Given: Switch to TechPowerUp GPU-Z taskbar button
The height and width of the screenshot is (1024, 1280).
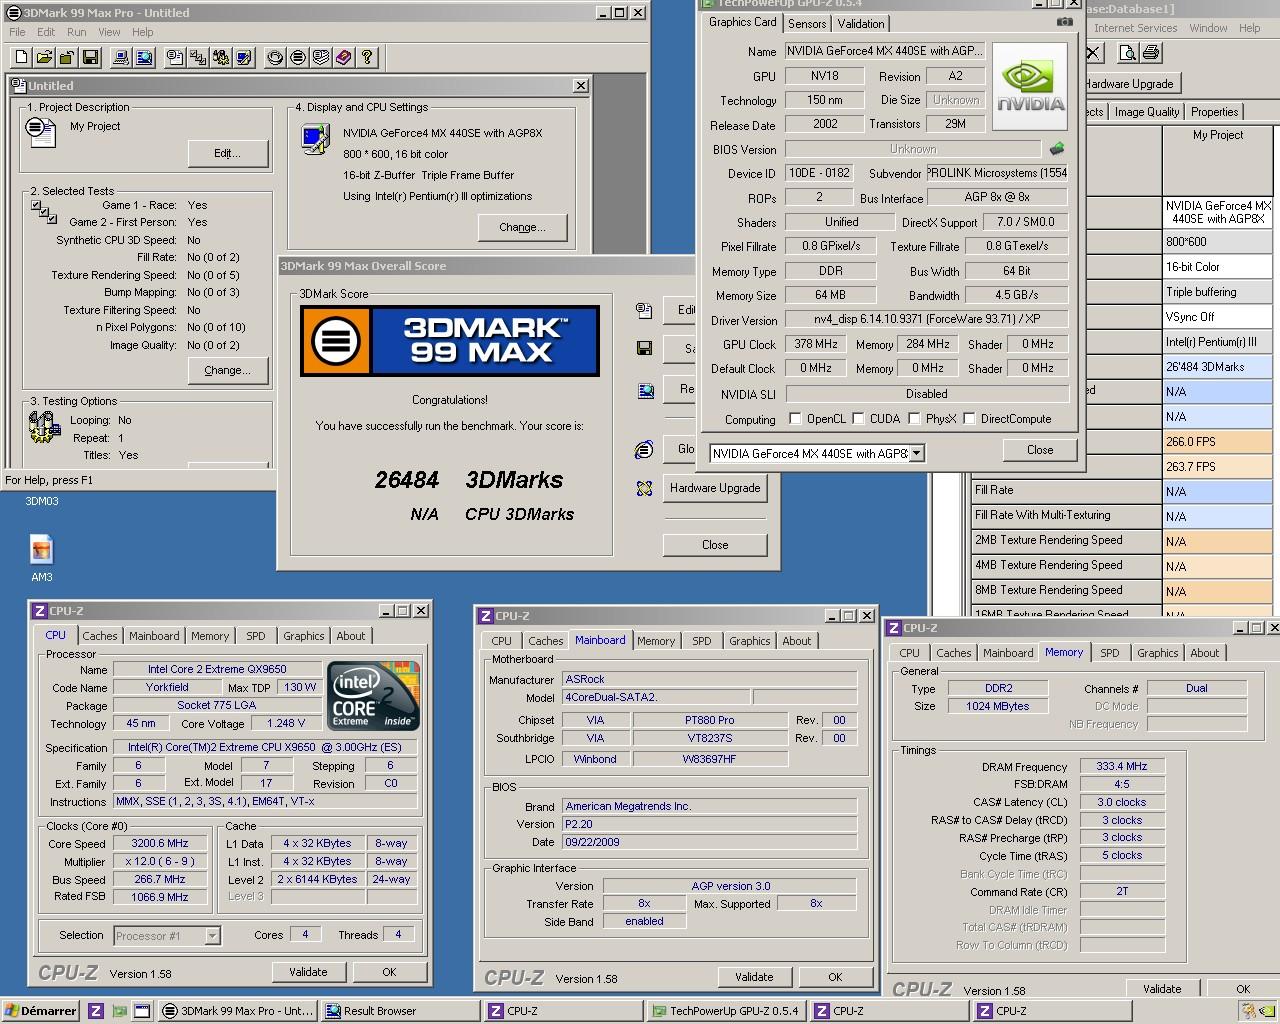Looking at the screenshot, I should pos(725,1011).
